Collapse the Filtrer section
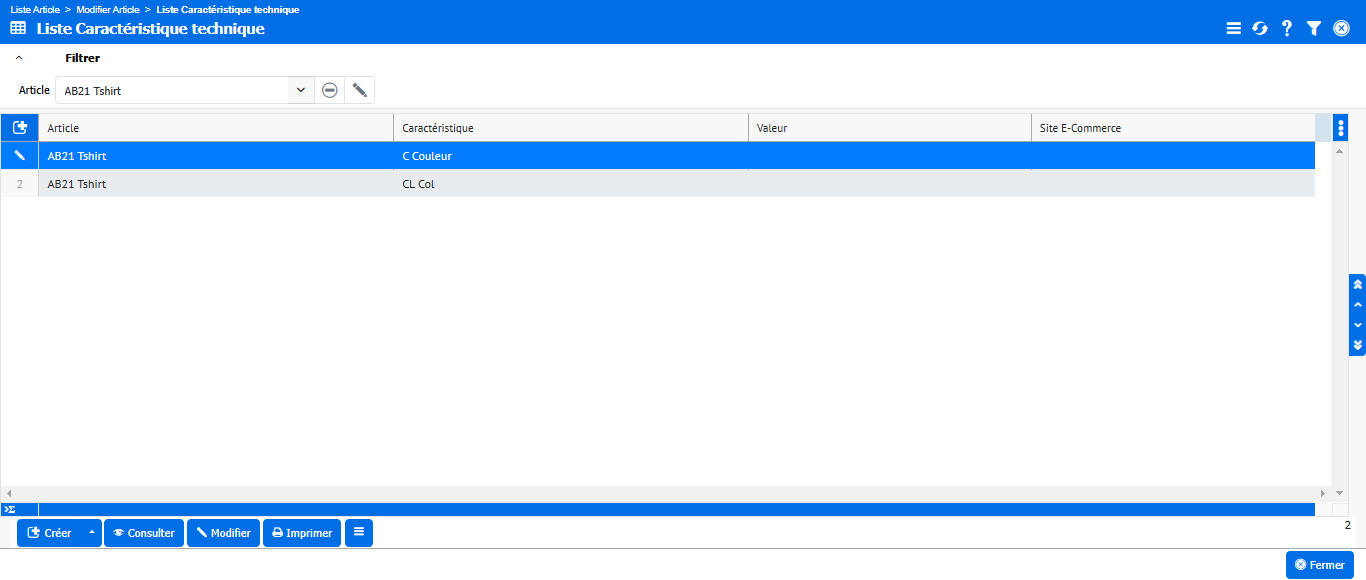The height and width of the screenshot is (580, 1366). coord(19,58)
